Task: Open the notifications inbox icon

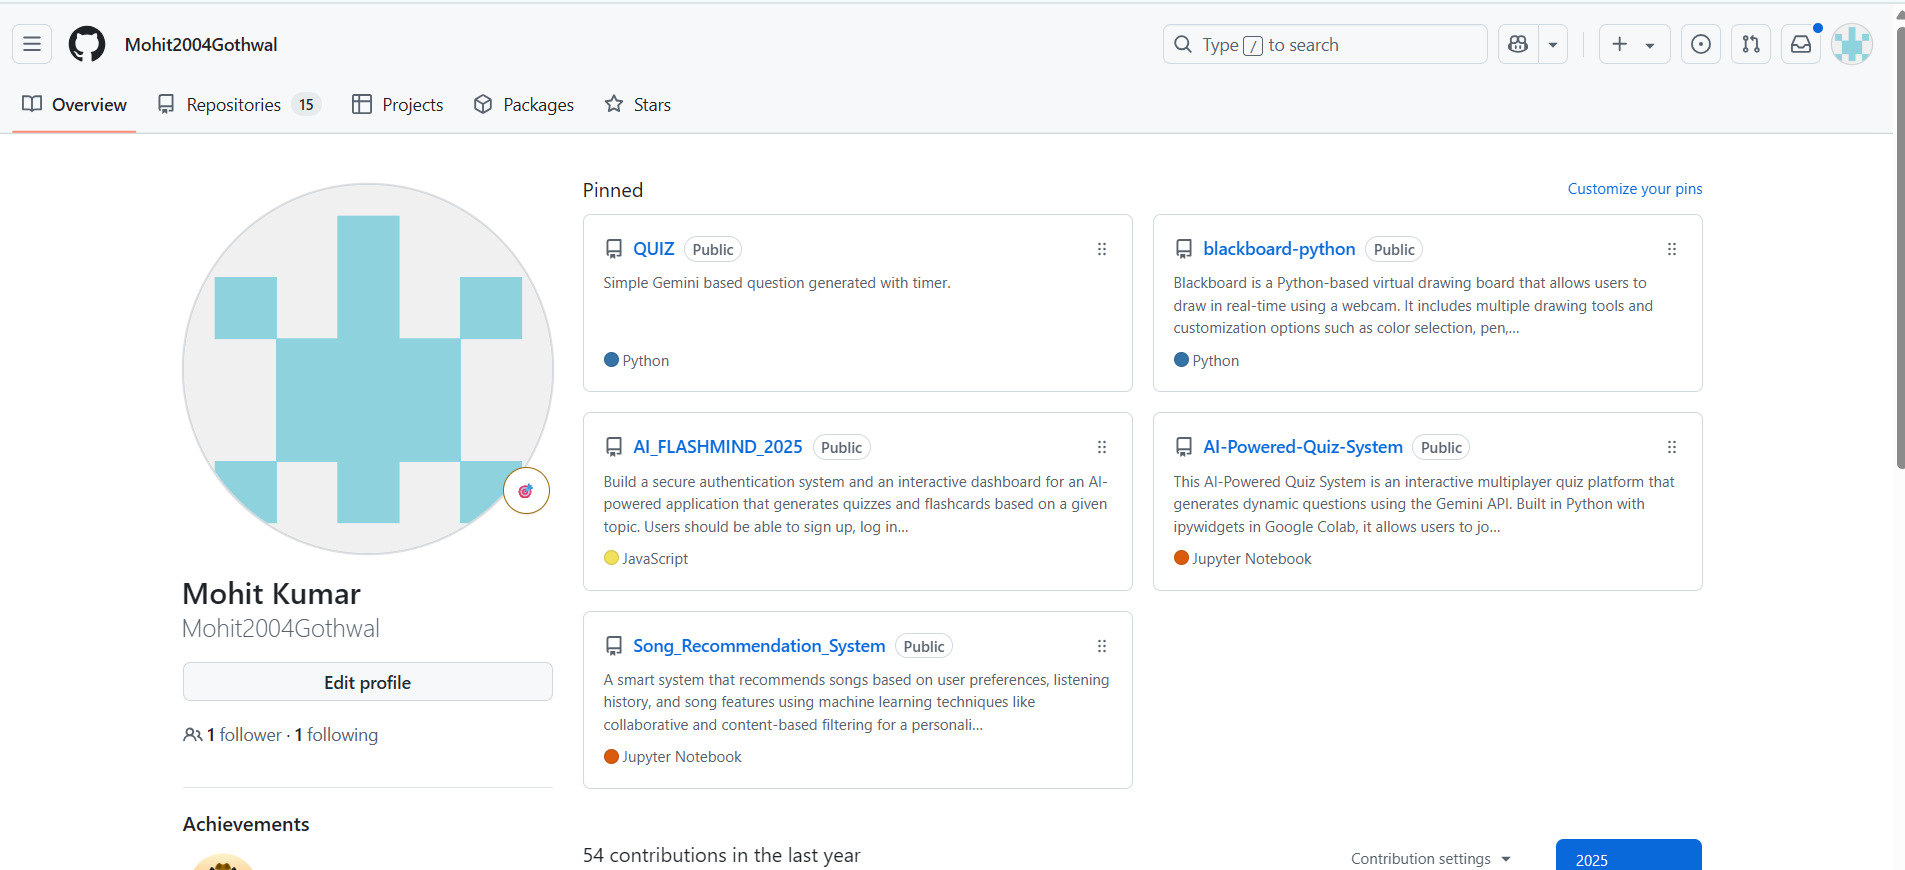Action: 1801,44
